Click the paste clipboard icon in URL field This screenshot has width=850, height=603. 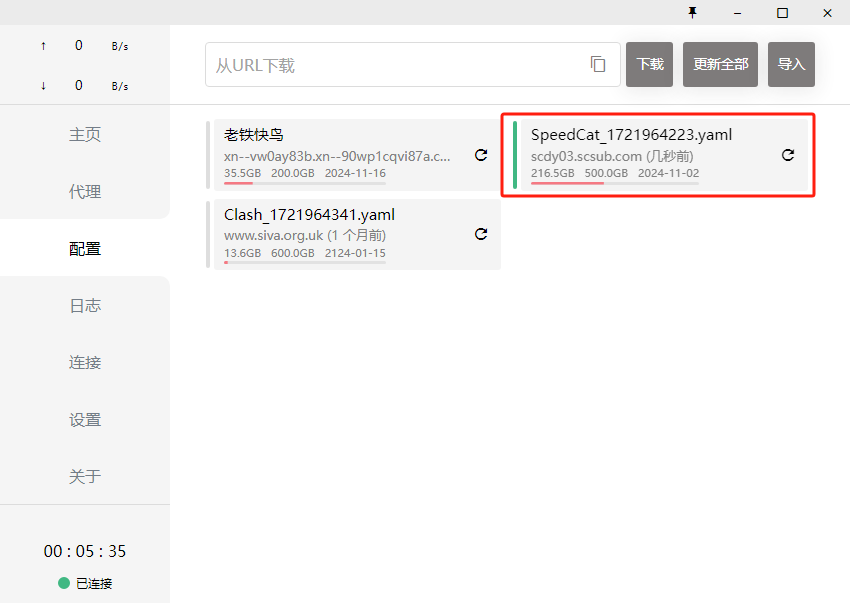[598, 64]
